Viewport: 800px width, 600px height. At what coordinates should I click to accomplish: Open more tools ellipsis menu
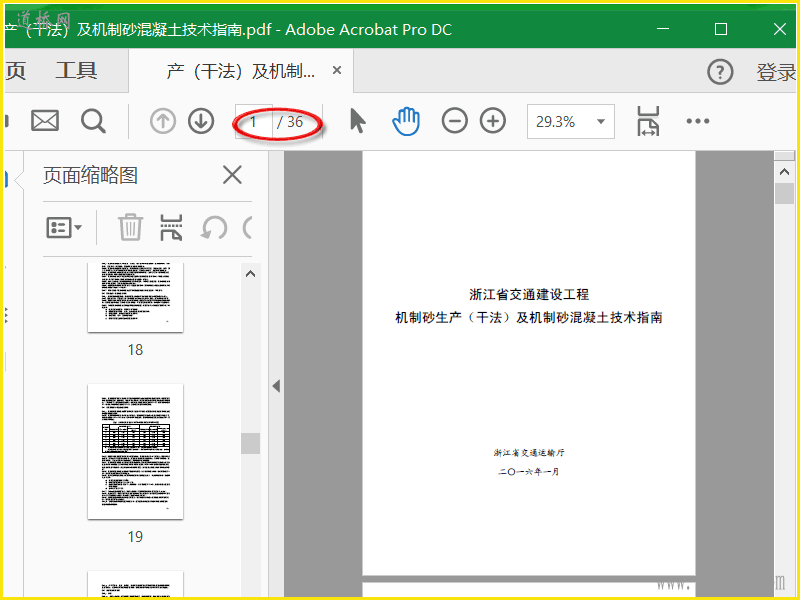coord(697,121)
